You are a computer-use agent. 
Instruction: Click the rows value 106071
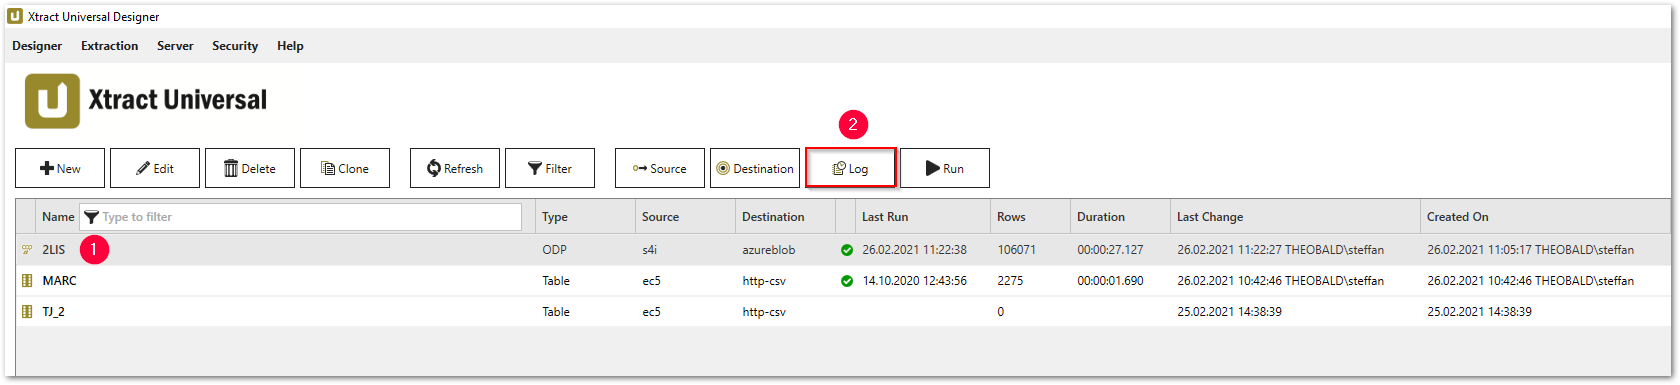pos(1016,250)
